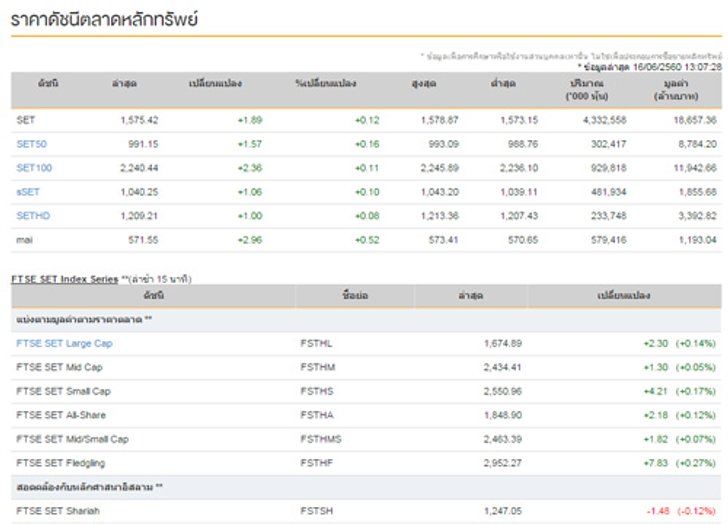Select SET50 last value 991.15
Viewport: 728px width, 524px height.
pyautogui.click(x=143, y=144)
